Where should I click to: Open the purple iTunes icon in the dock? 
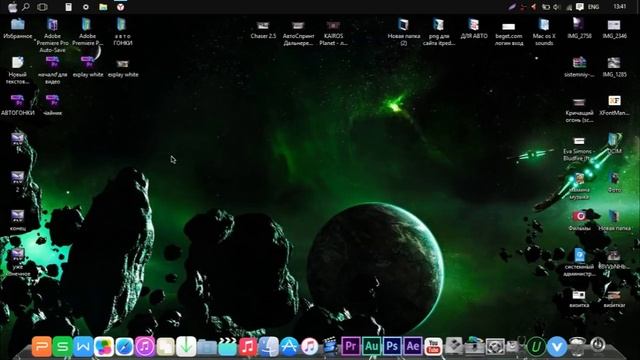click(x=144, y=347)
